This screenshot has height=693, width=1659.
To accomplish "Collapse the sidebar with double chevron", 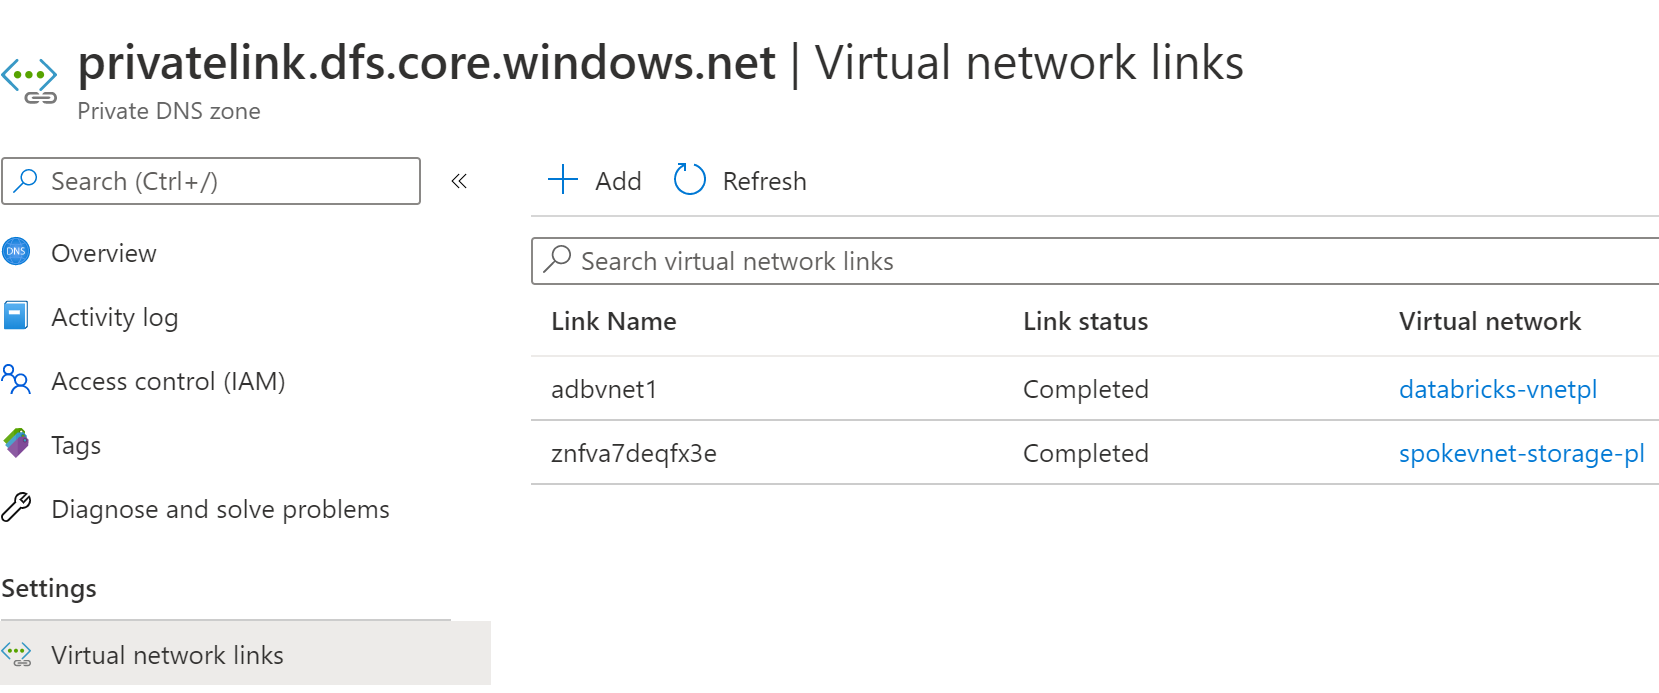I will 459,181.
